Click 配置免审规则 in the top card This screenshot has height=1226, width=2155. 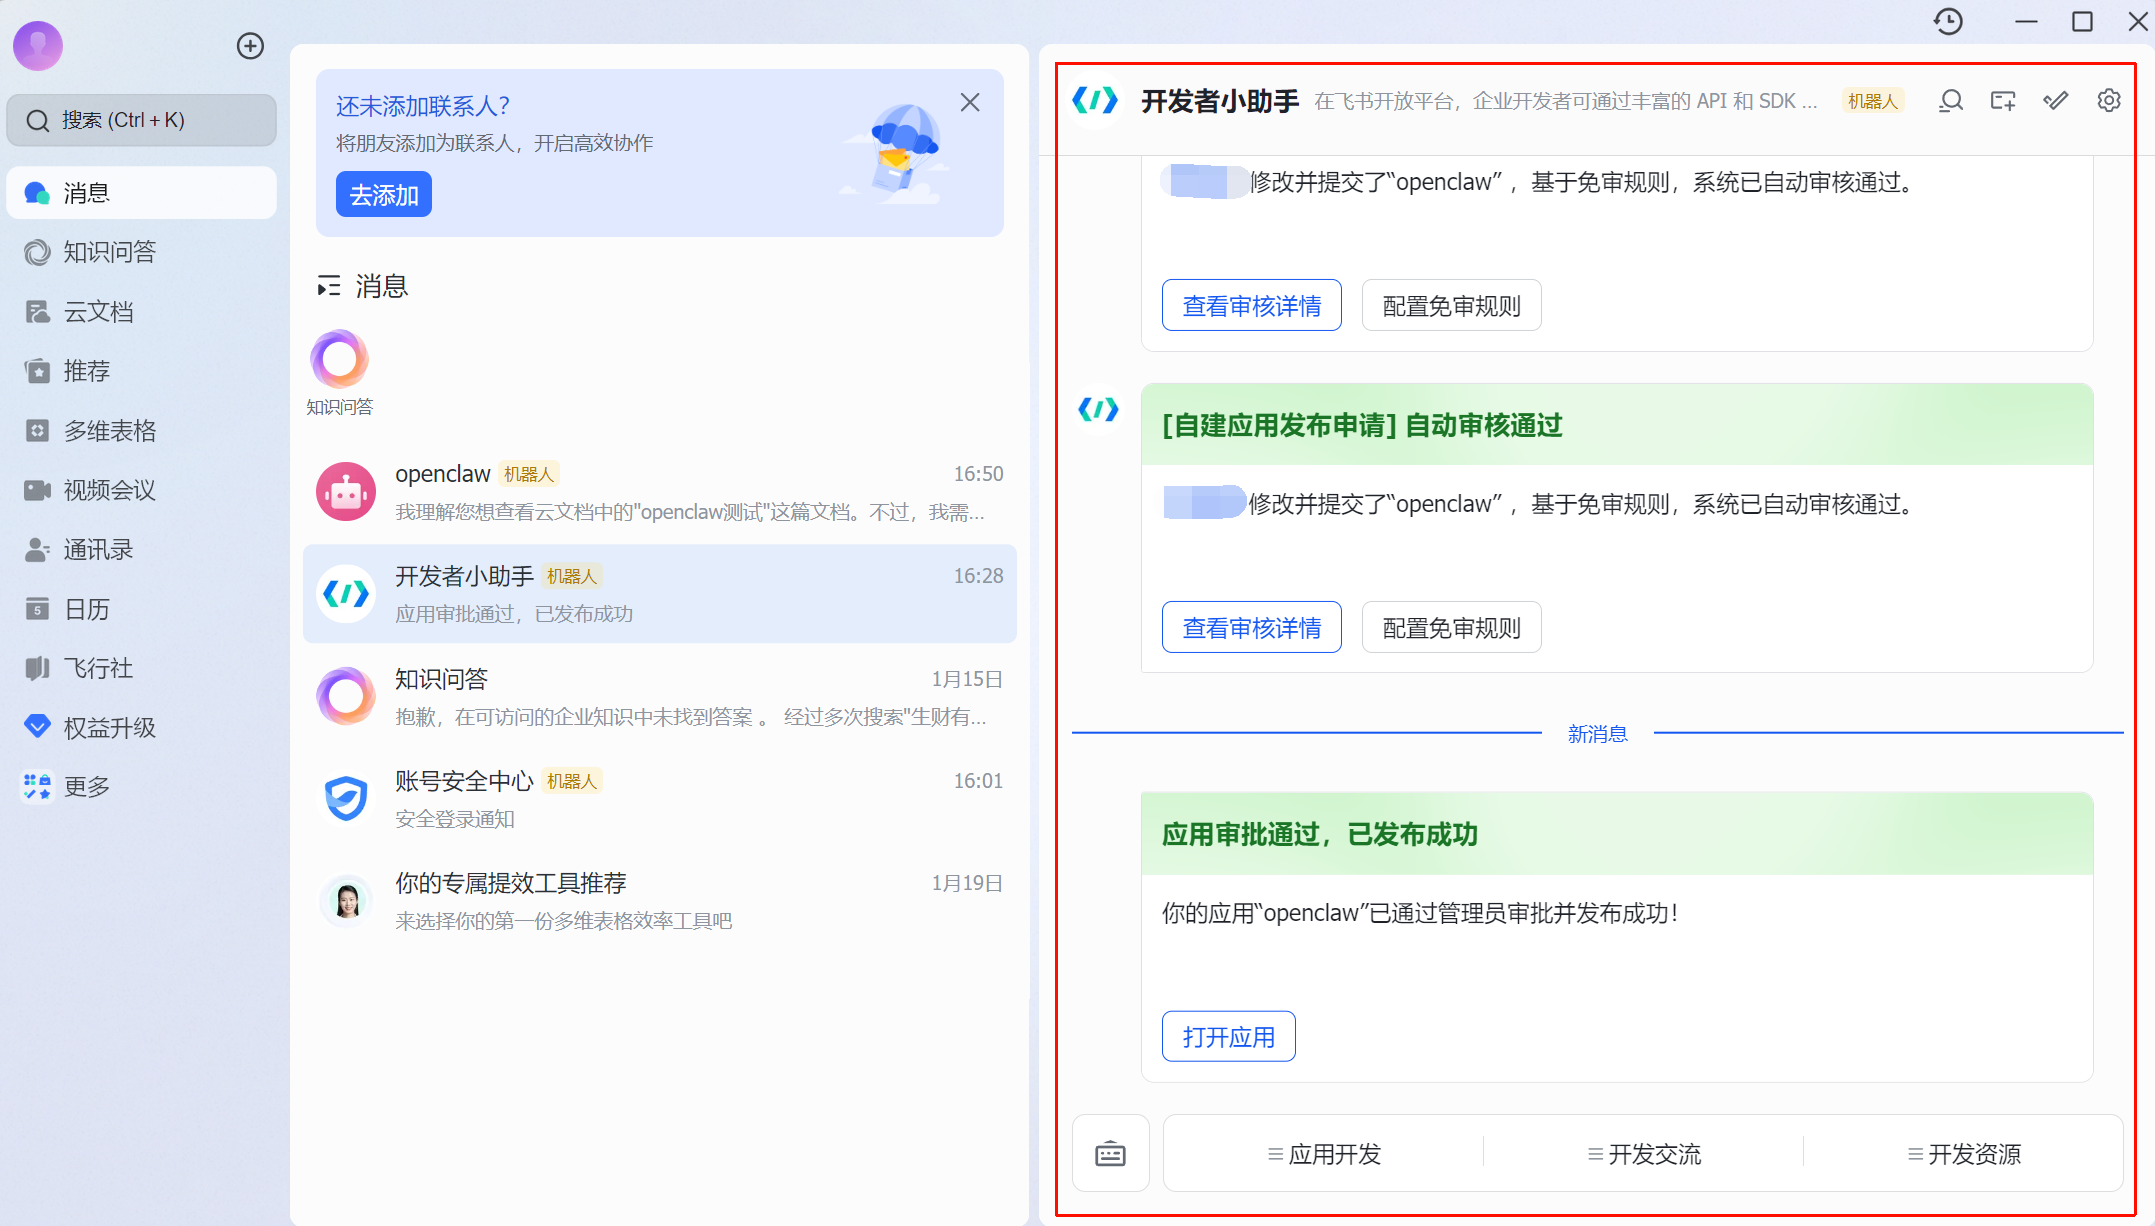tap(1452, 305)
